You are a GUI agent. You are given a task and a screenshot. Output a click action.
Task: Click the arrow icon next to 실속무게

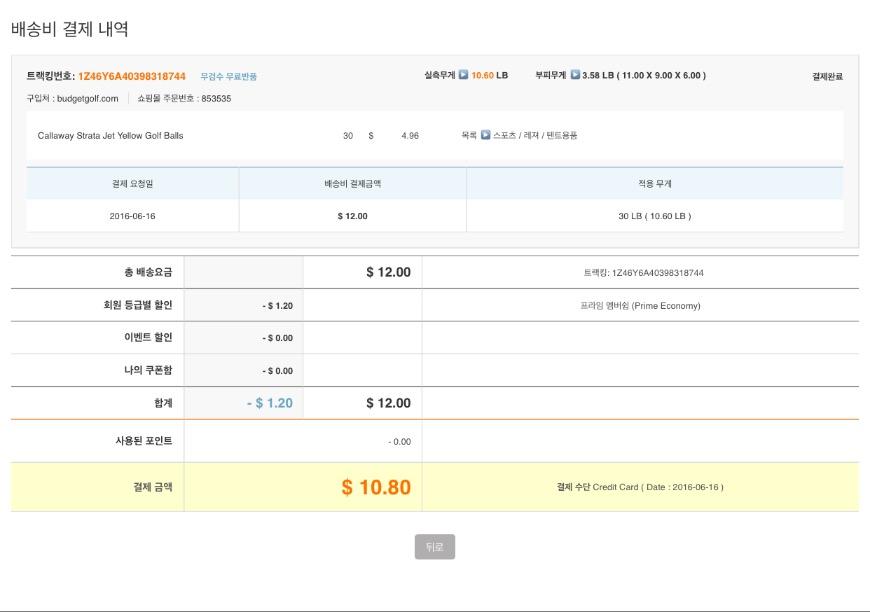tap(463, 76)
